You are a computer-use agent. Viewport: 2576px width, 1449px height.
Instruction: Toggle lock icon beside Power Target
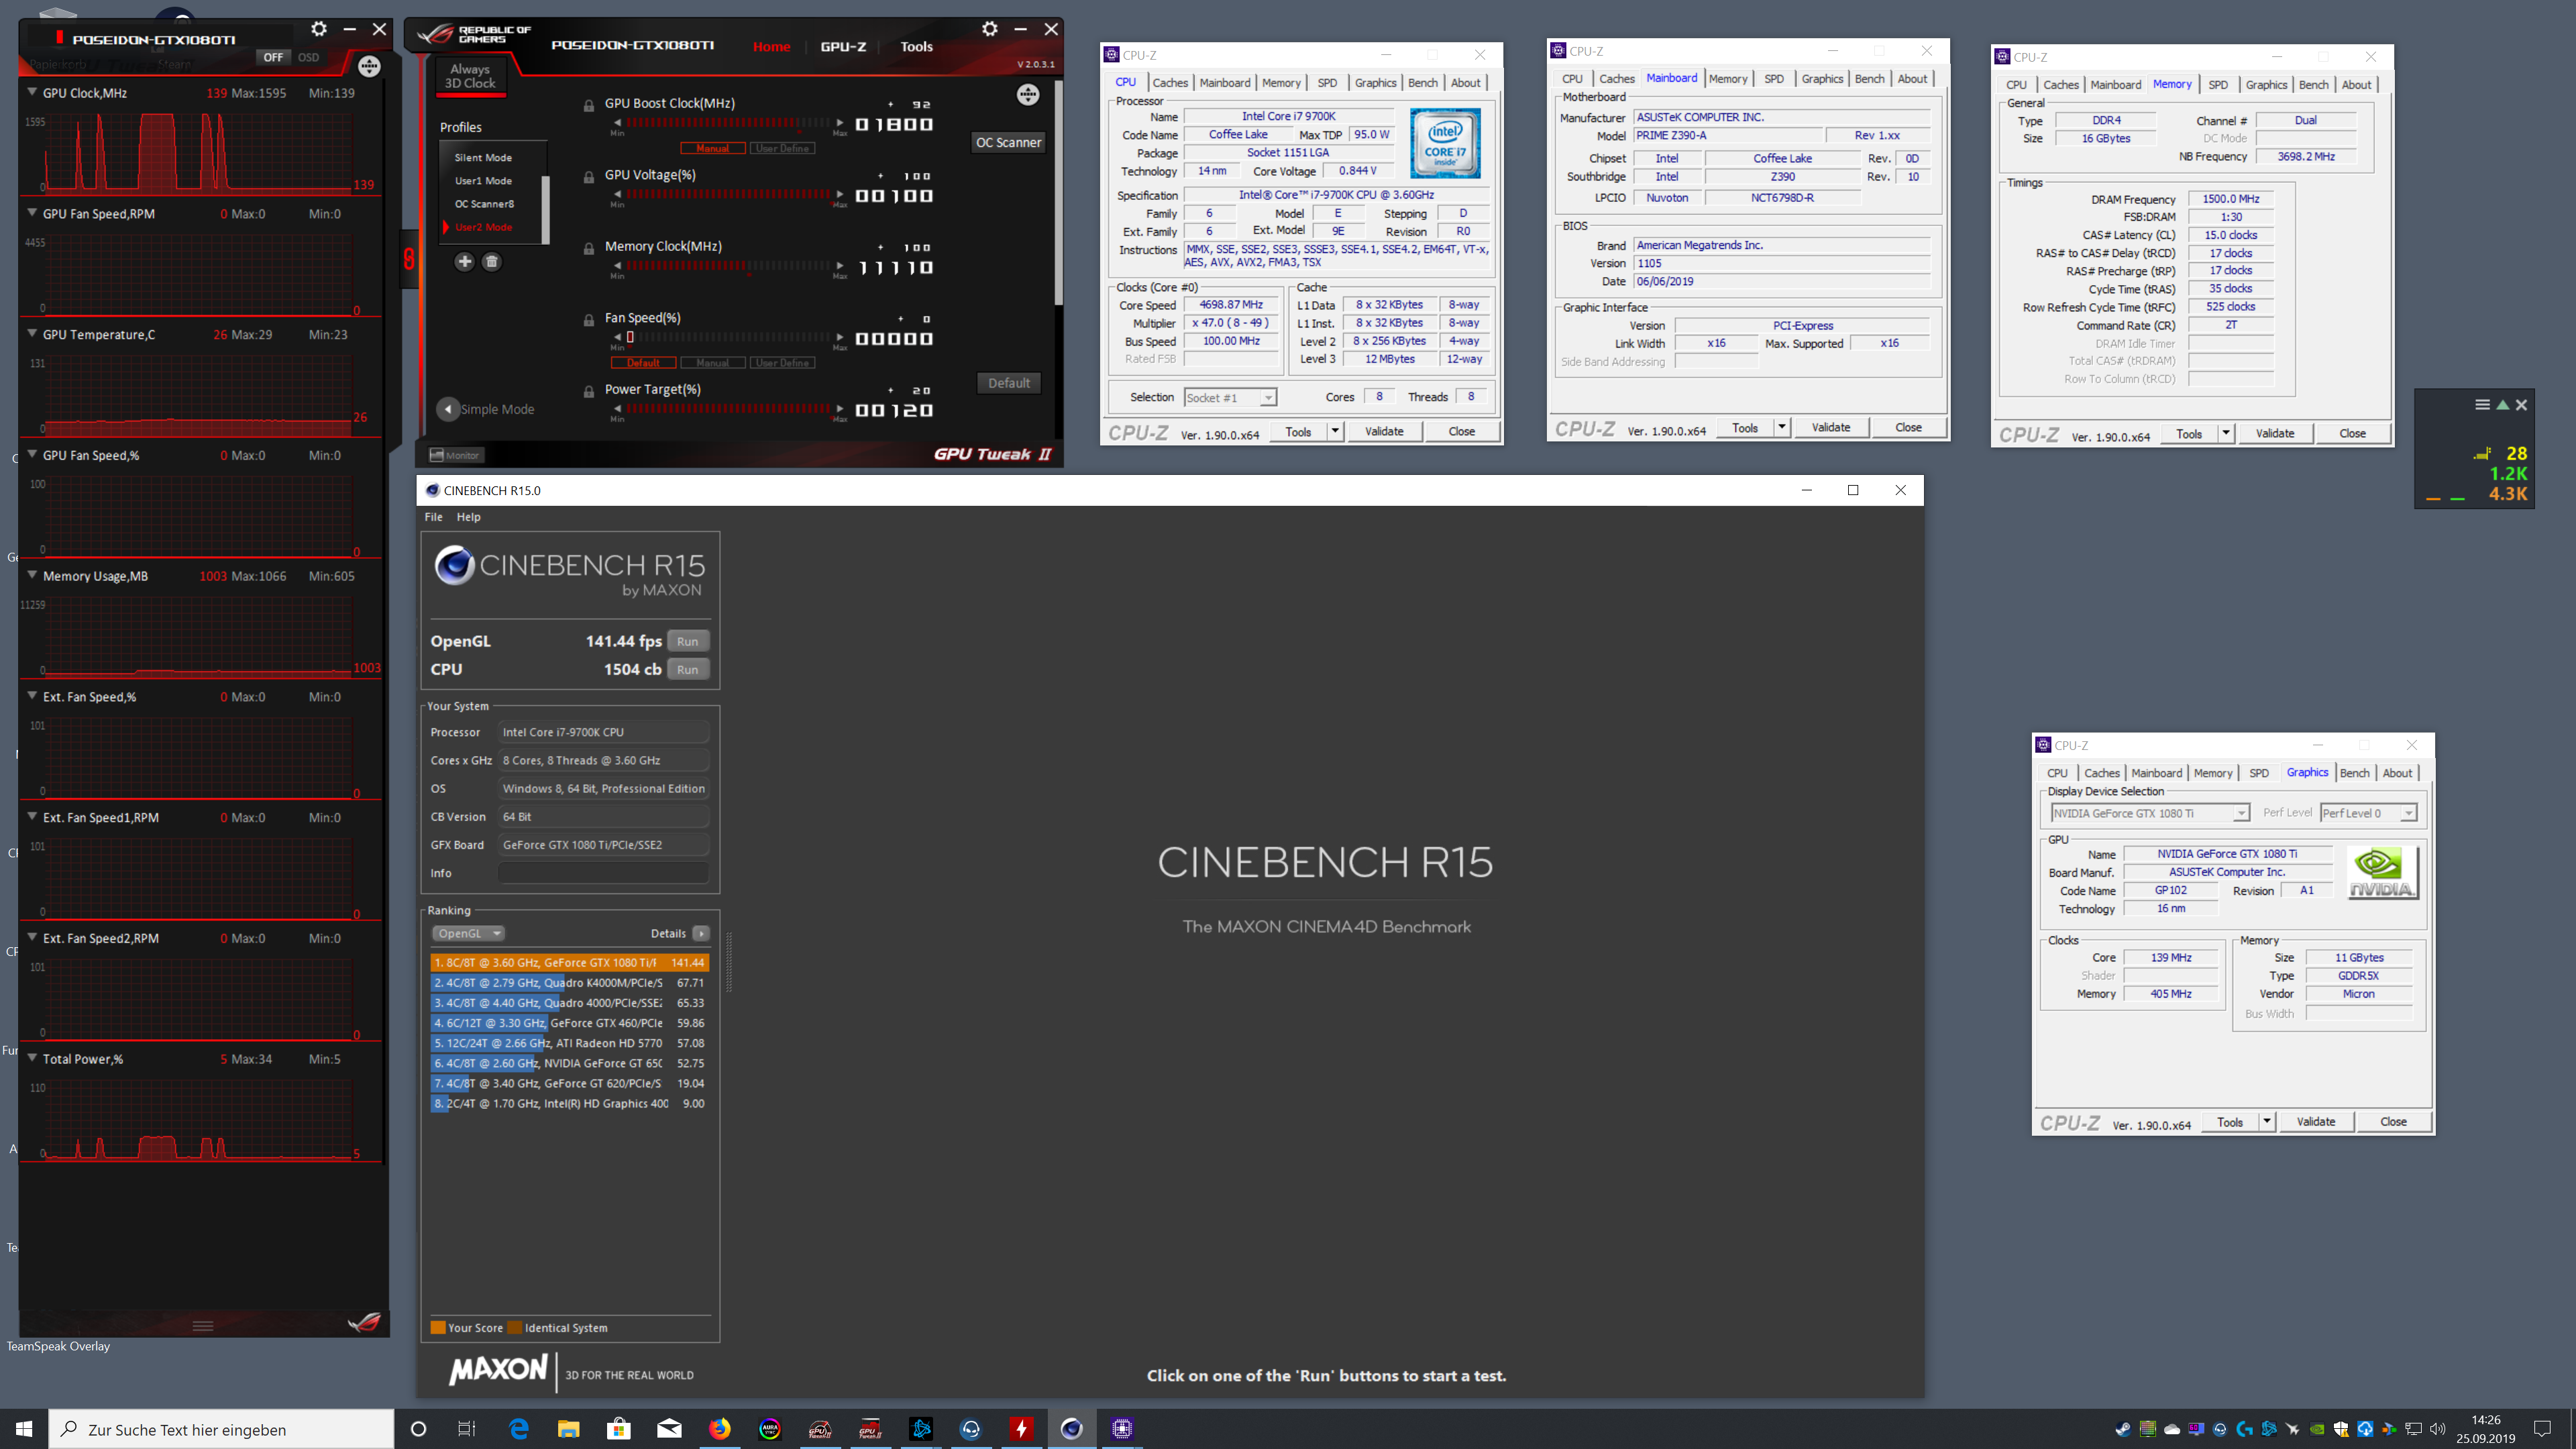[589, 392]
